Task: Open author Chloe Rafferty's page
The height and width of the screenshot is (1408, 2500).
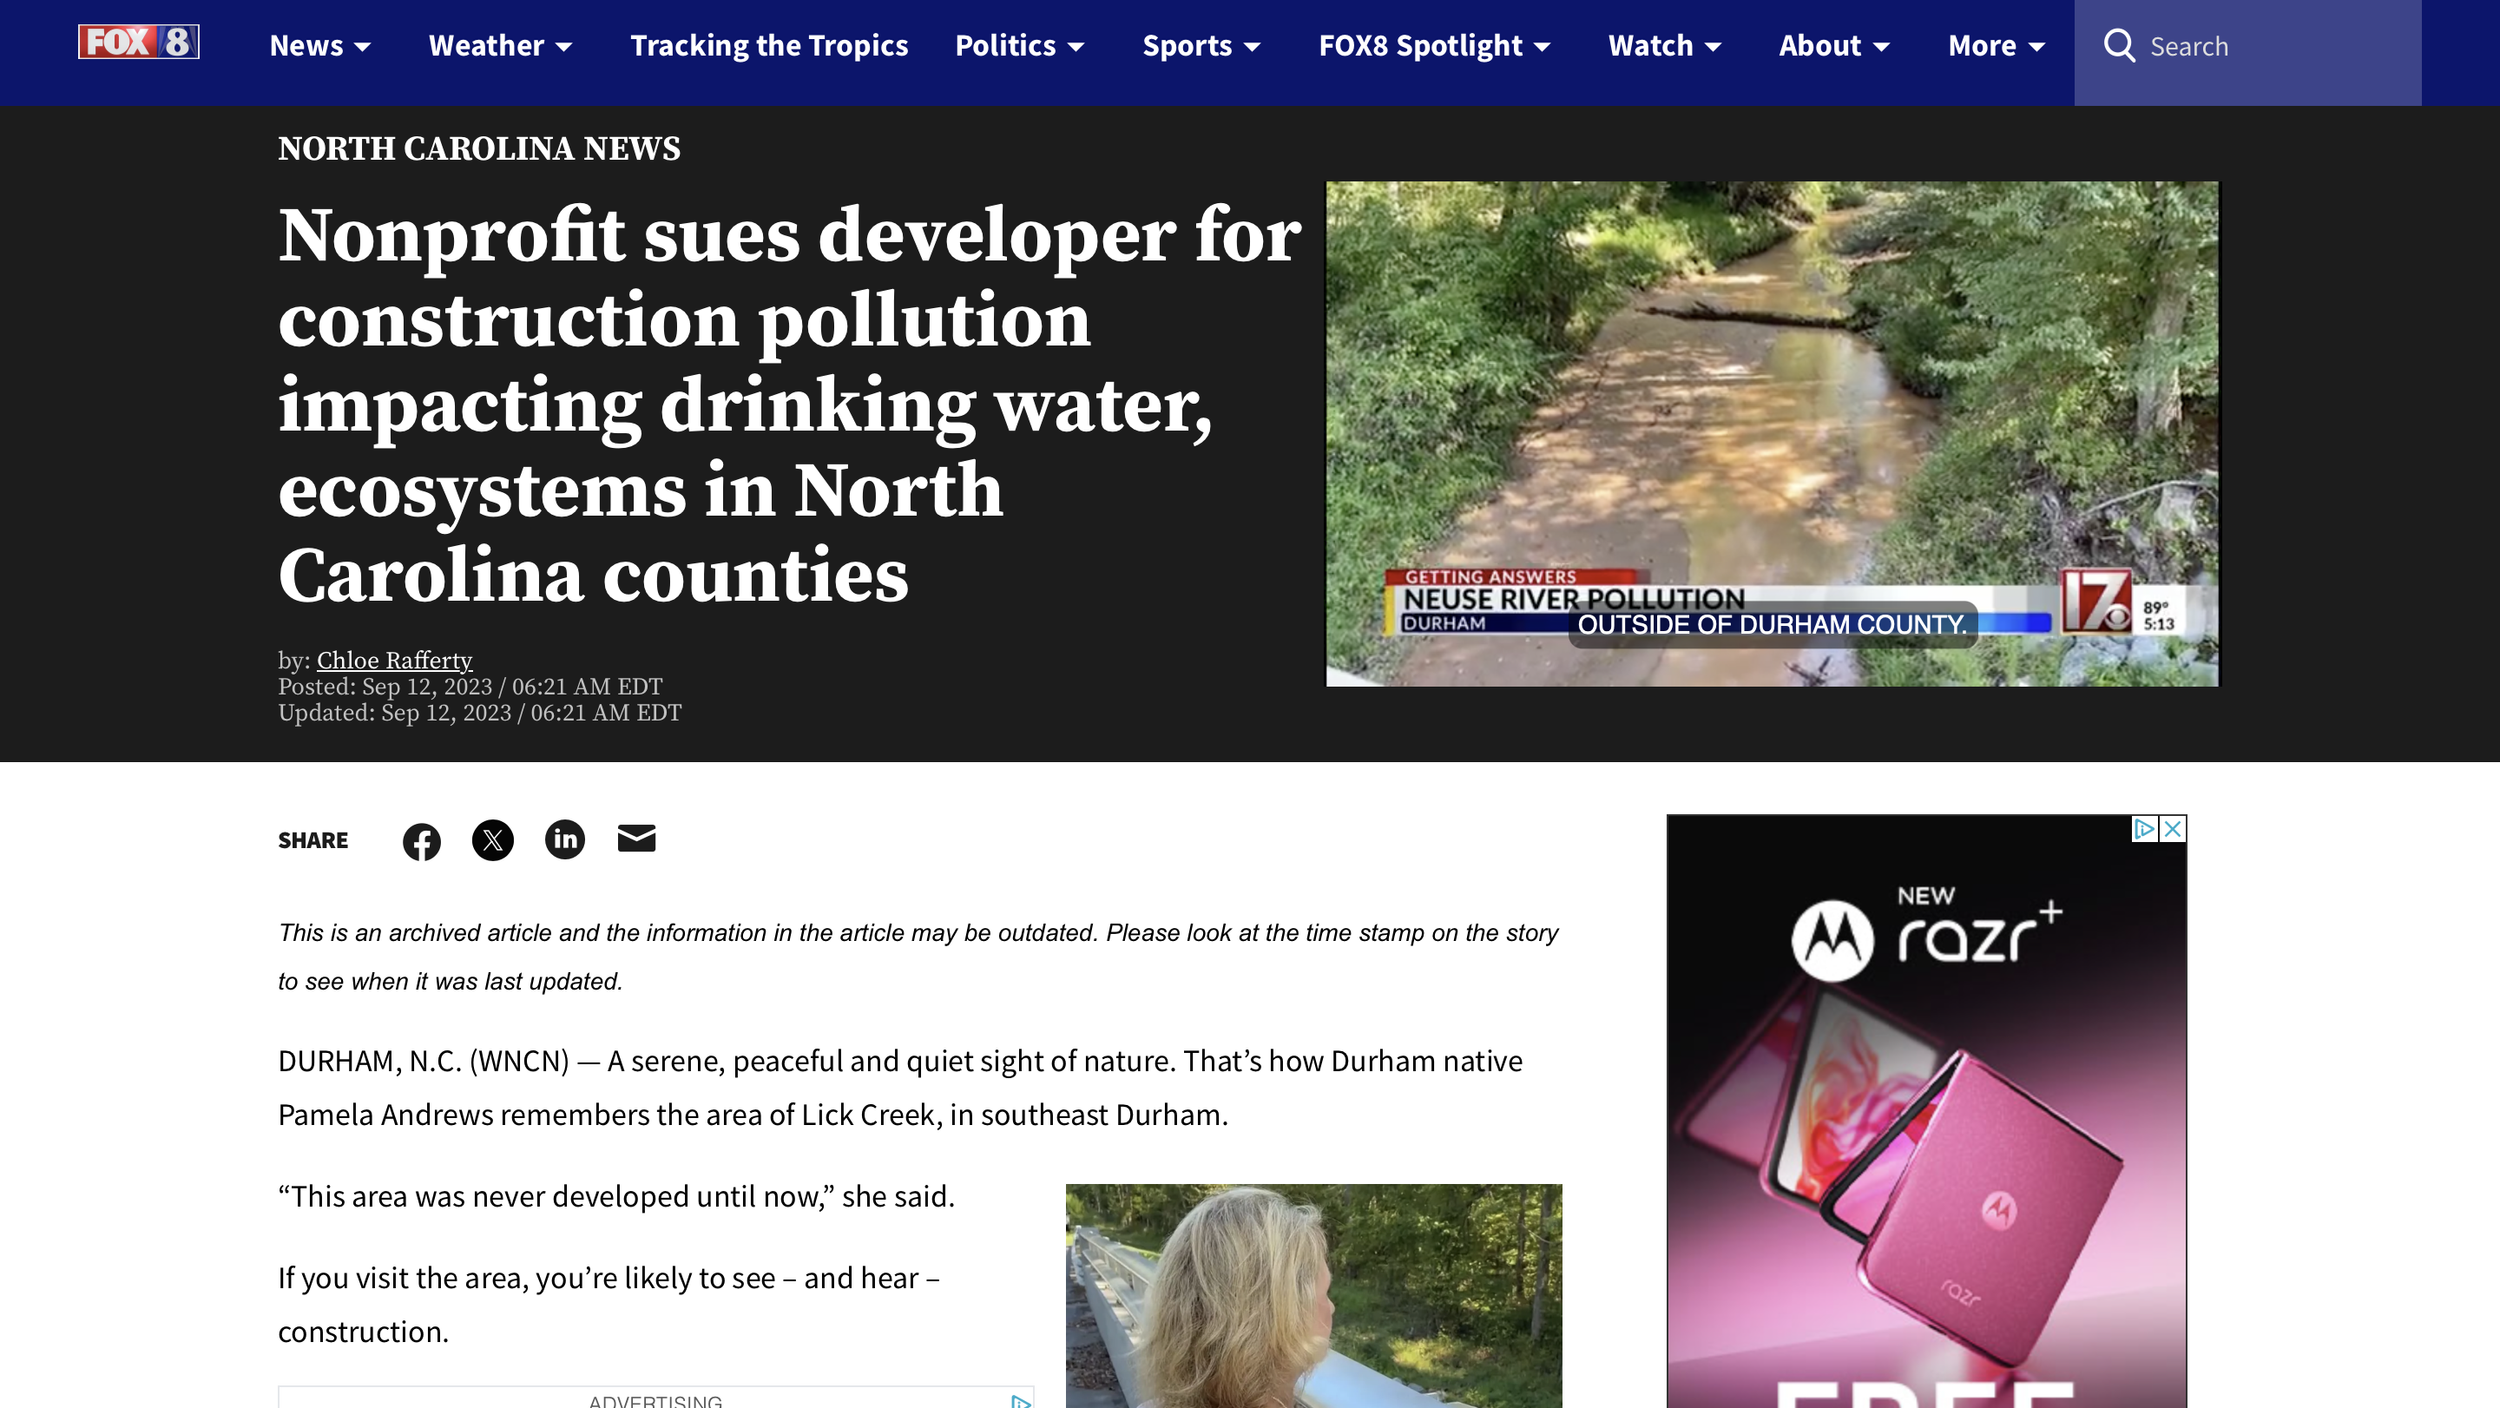Action: pyautogui.click(x=394, y=660)
